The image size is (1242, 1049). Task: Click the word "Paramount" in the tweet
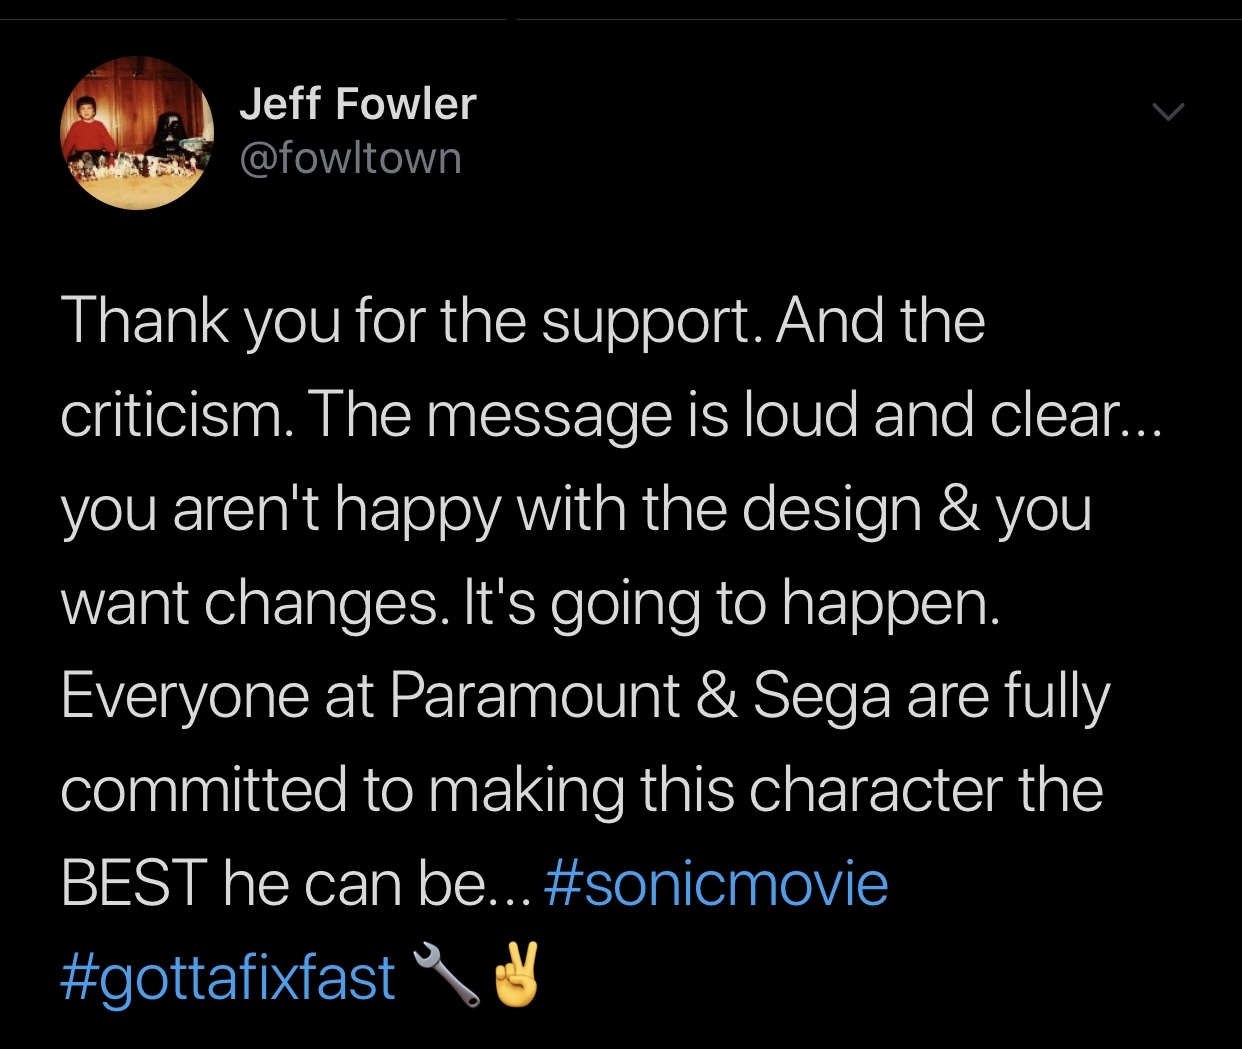click(534, 696)
